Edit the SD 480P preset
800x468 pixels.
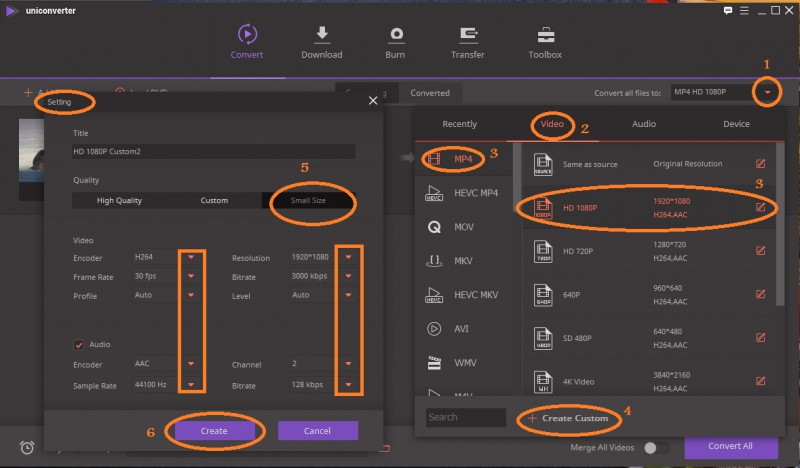click(760, 337)
